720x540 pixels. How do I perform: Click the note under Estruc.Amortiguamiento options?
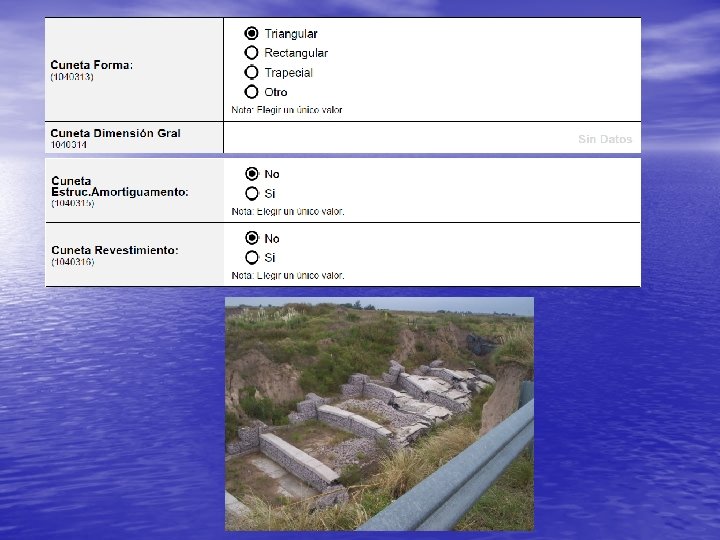(x=288, y=212)
